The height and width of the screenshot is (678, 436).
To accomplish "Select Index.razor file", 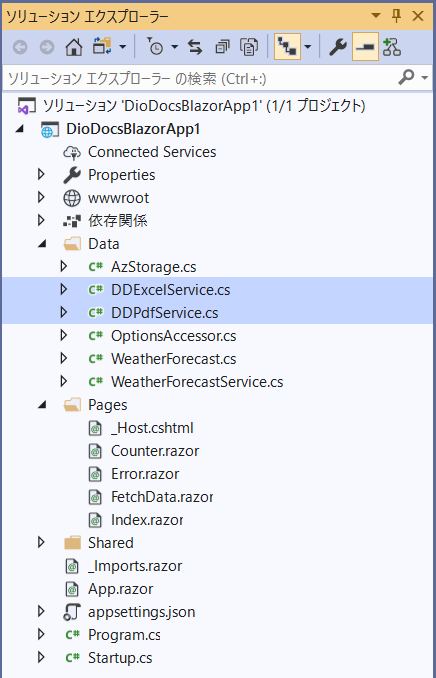I will click(x=147, y=520).
